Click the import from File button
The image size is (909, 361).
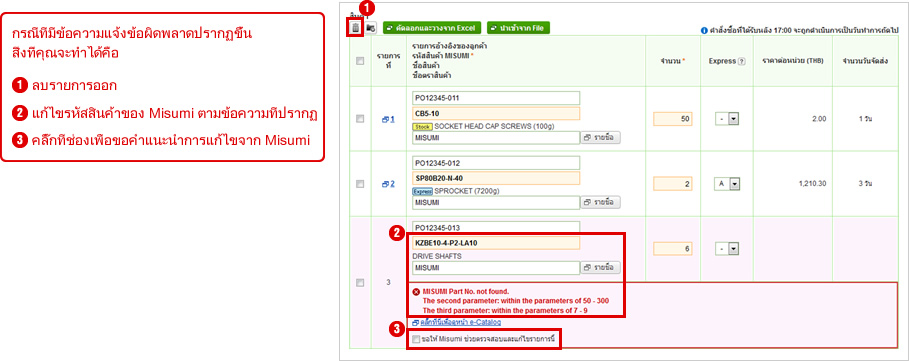point(518,28)
